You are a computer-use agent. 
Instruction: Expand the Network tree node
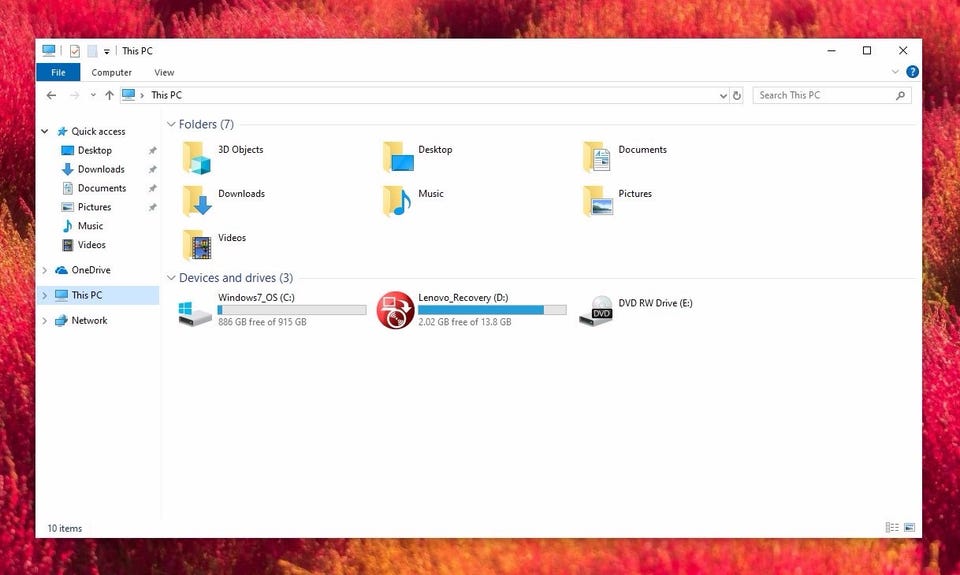45,320
